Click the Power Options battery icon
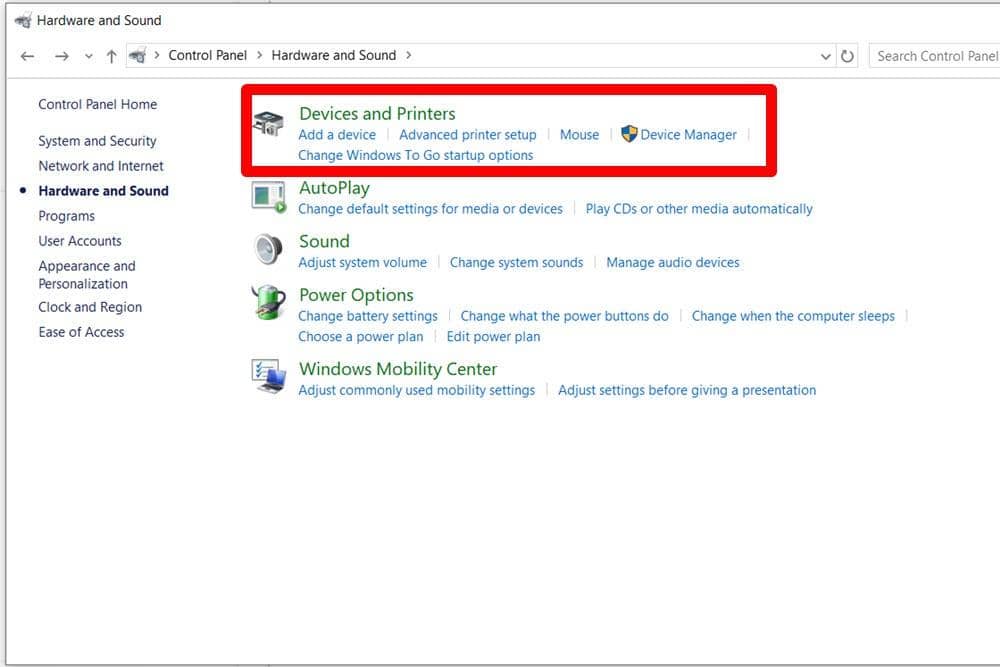The width and height of the screenshot is (1000, 667). [268, 304]
